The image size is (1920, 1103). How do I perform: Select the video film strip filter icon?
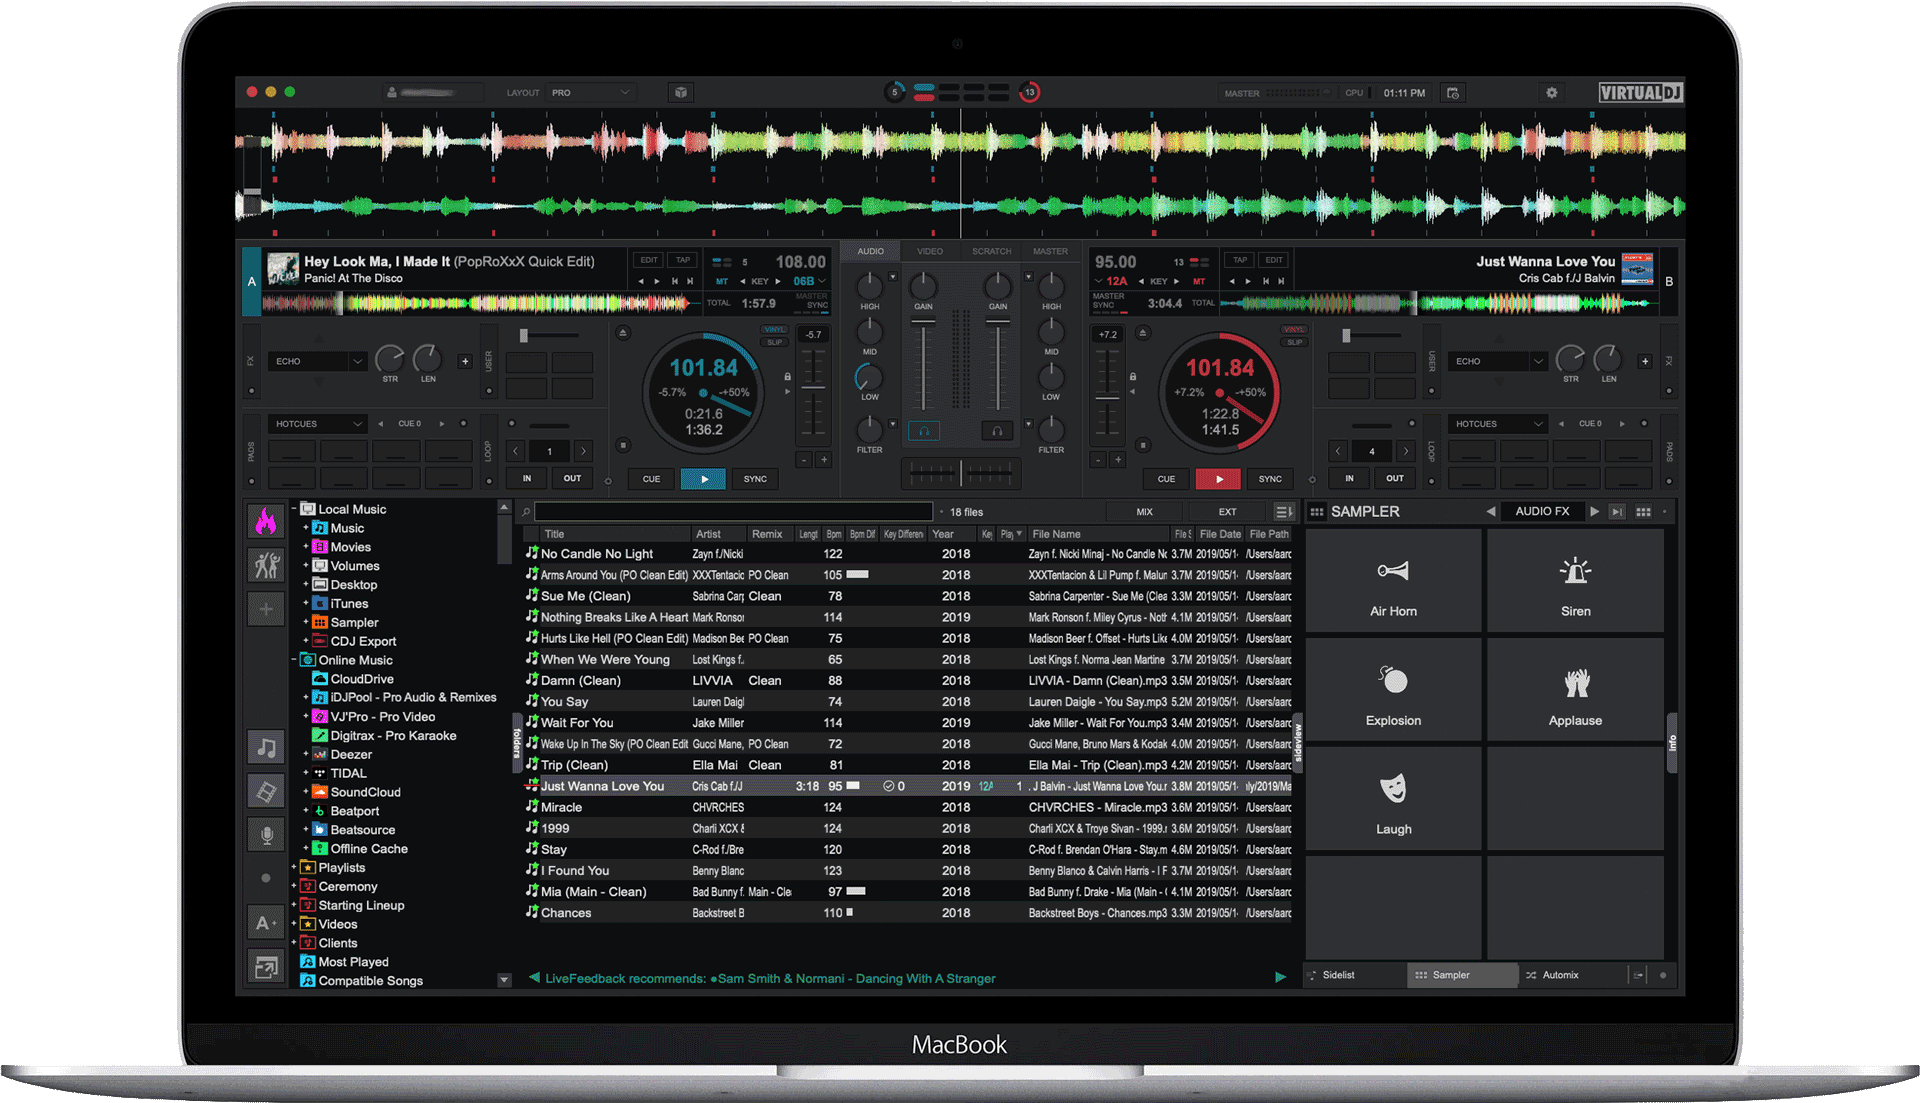tap(266, 792)
